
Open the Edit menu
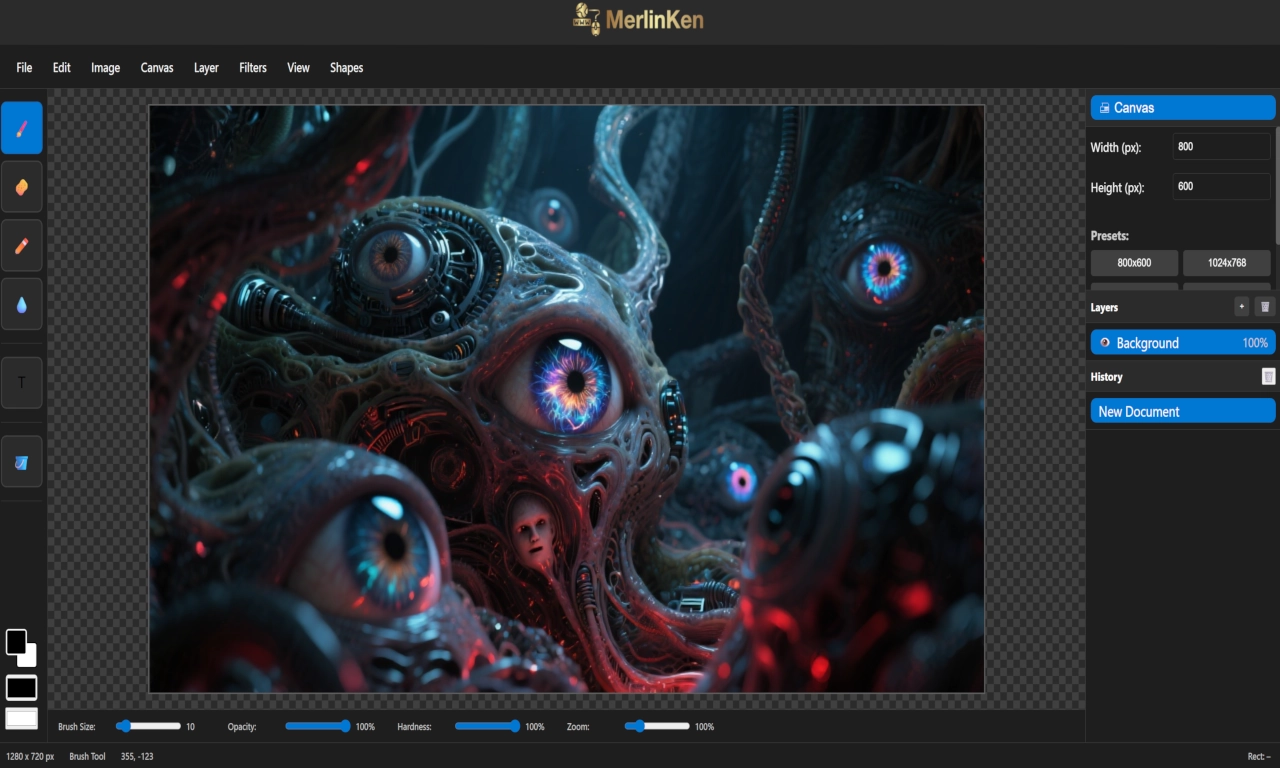61,68
